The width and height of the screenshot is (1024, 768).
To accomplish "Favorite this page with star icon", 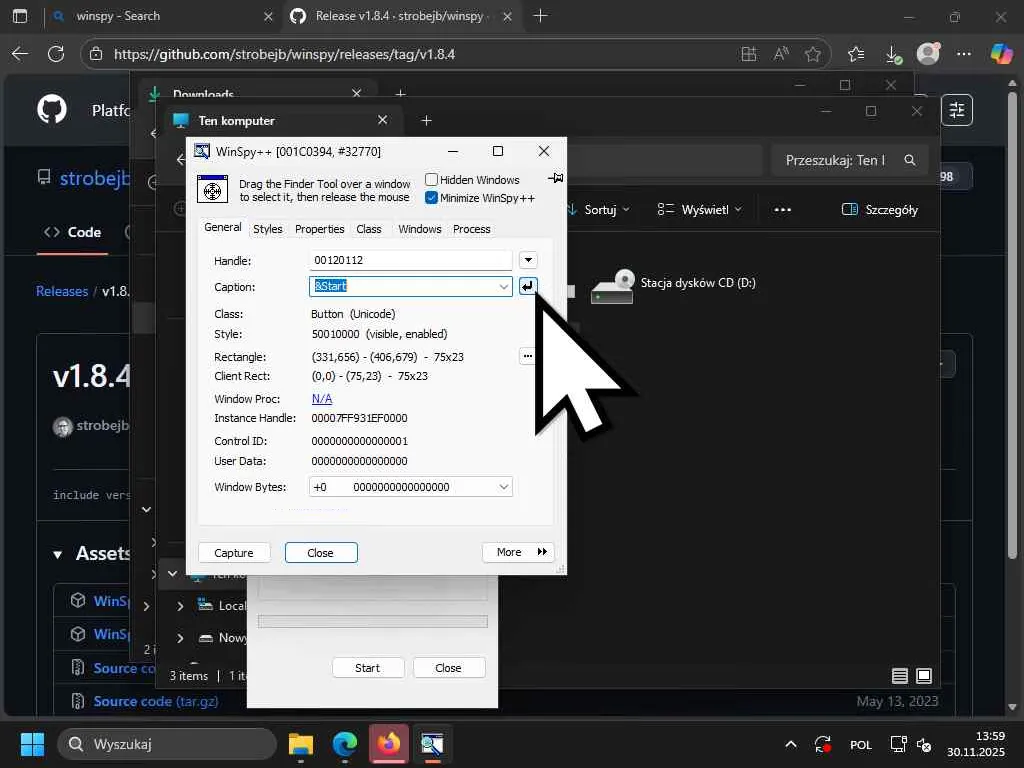I will (x=813, y=54).
